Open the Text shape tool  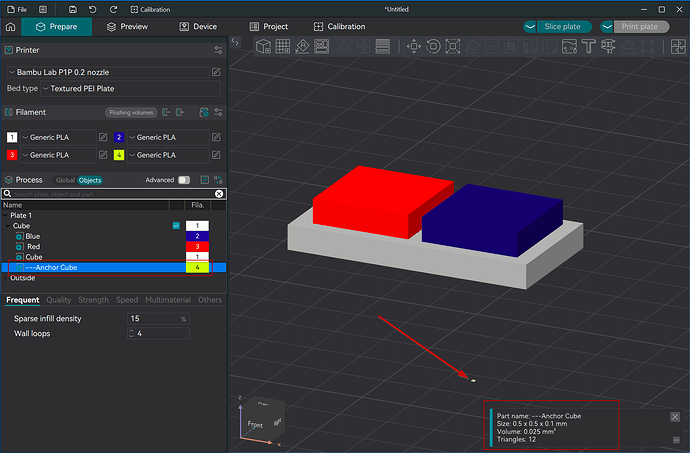click(x=588, y=46)
